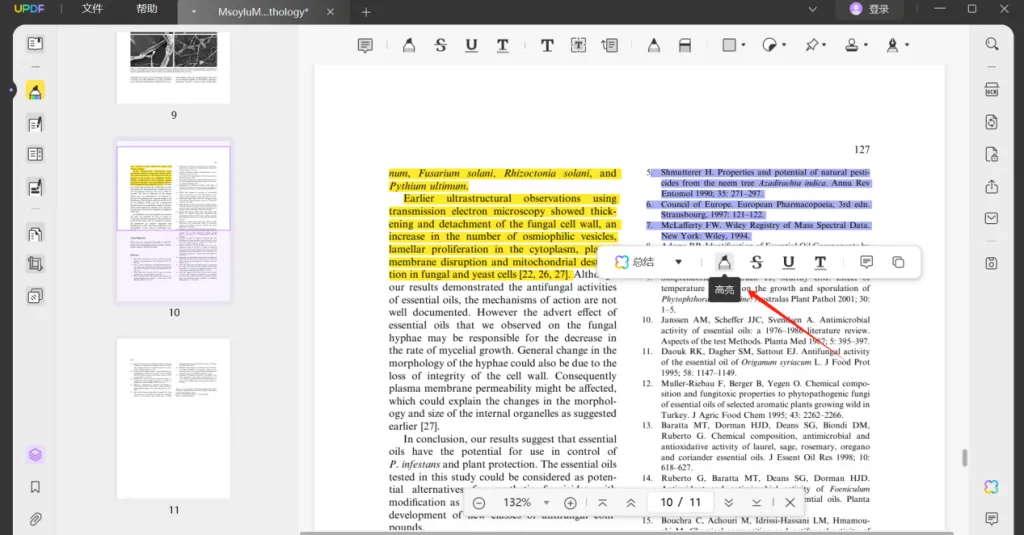Viewport: 1024px width, 535px height.
Task: Zoom in using the plus button
Action: [570, 503]
